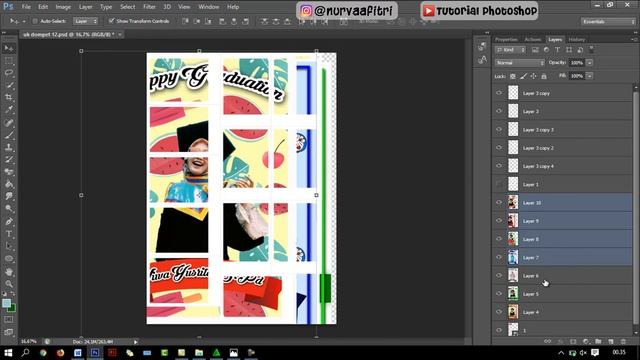The image size is (640, 360).
Task: Open the status bar info arrow
Action: (136, 342)
